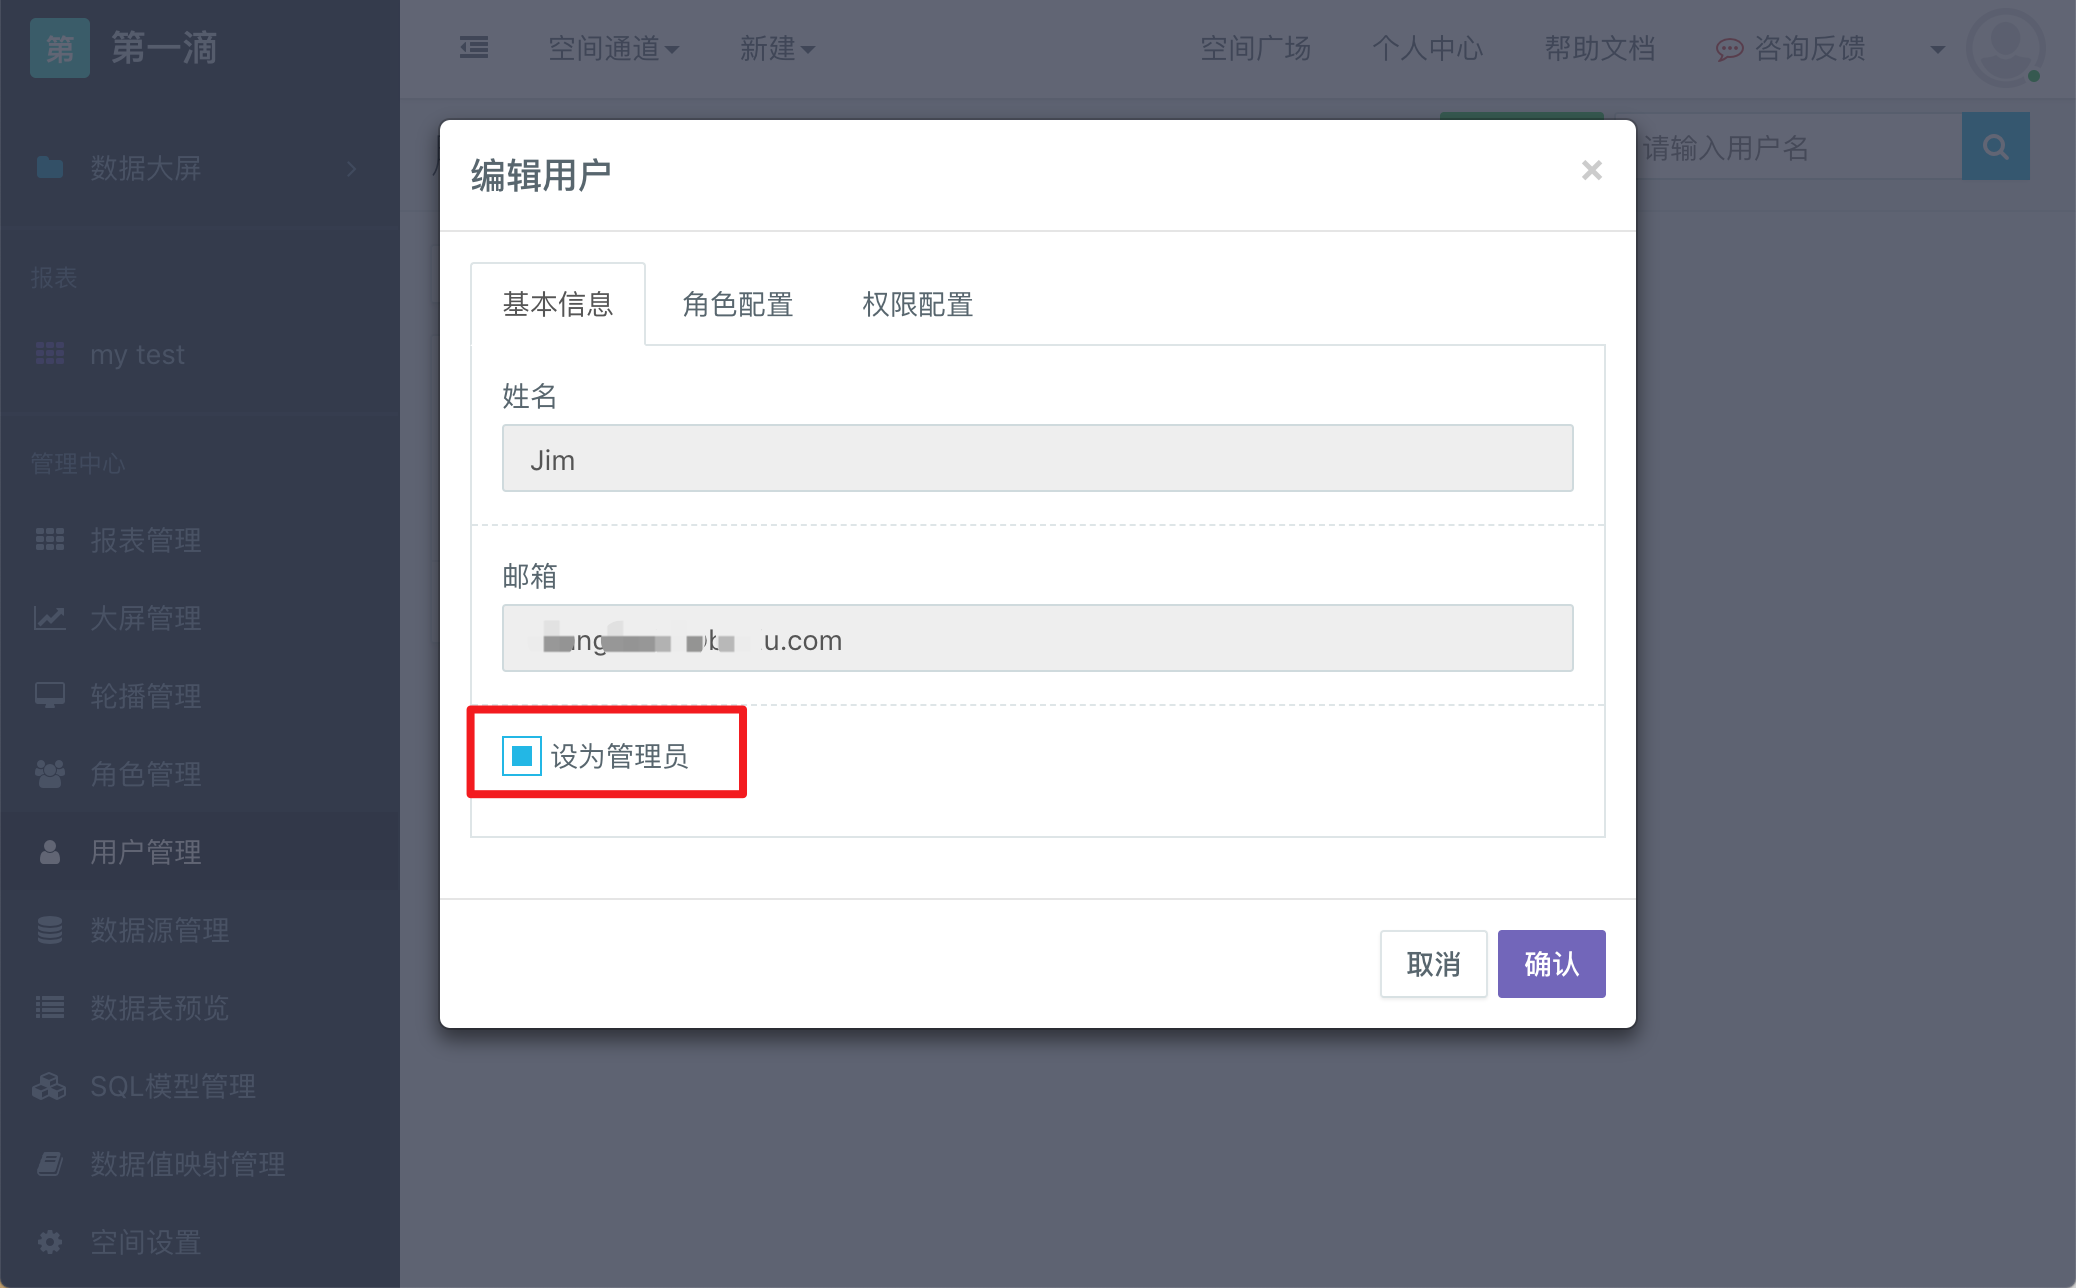
Task: Select 大屏管理 in the sidebar
Action: 146,618
